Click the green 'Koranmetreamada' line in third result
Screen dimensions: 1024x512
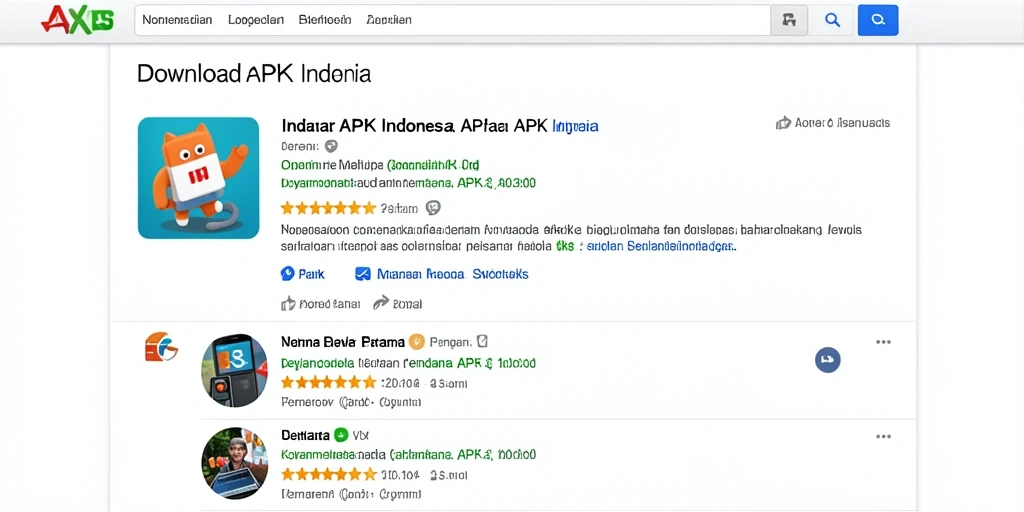coord(408,454)
